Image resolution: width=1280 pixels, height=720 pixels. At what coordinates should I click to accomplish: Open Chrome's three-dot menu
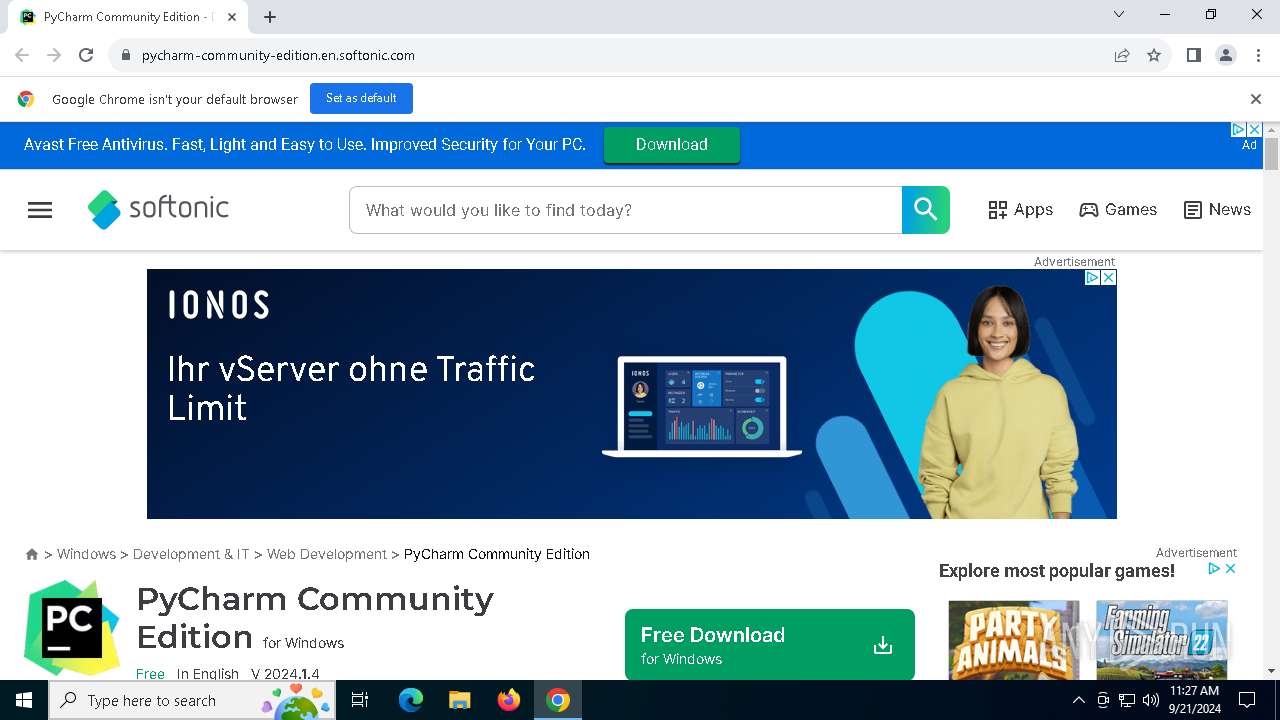pyautogui.click(x=1258, y=56)
